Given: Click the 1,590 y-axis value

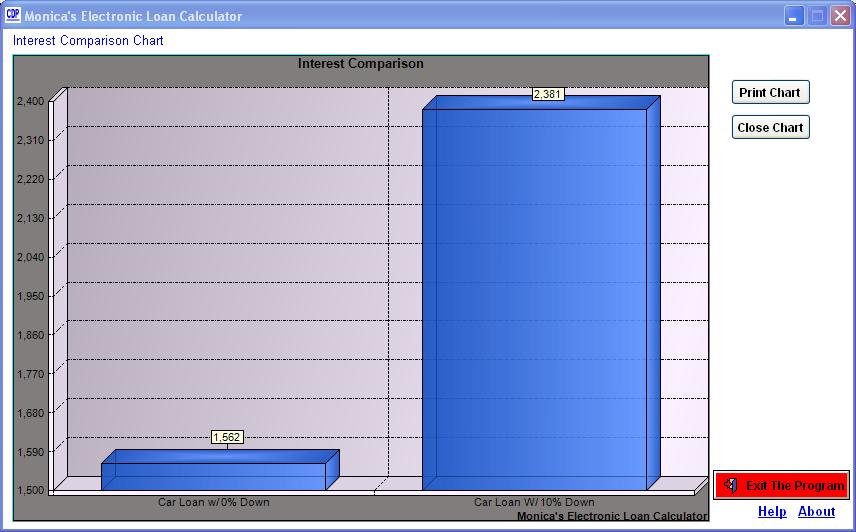Looking at the screenshot, I should tap(31, 452).
